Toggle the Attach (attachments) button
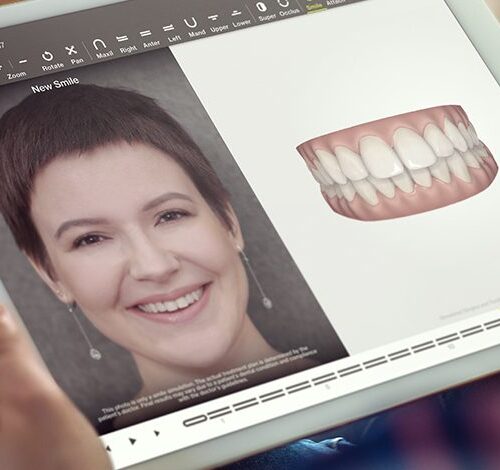The height and width of the screenshot is (470, 500). pyautogui.click(x=335, y=3)
